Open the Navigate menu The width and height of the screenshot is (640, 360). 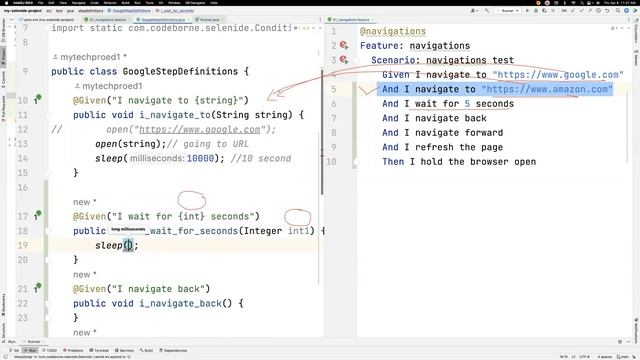click(x=78, y=3)
